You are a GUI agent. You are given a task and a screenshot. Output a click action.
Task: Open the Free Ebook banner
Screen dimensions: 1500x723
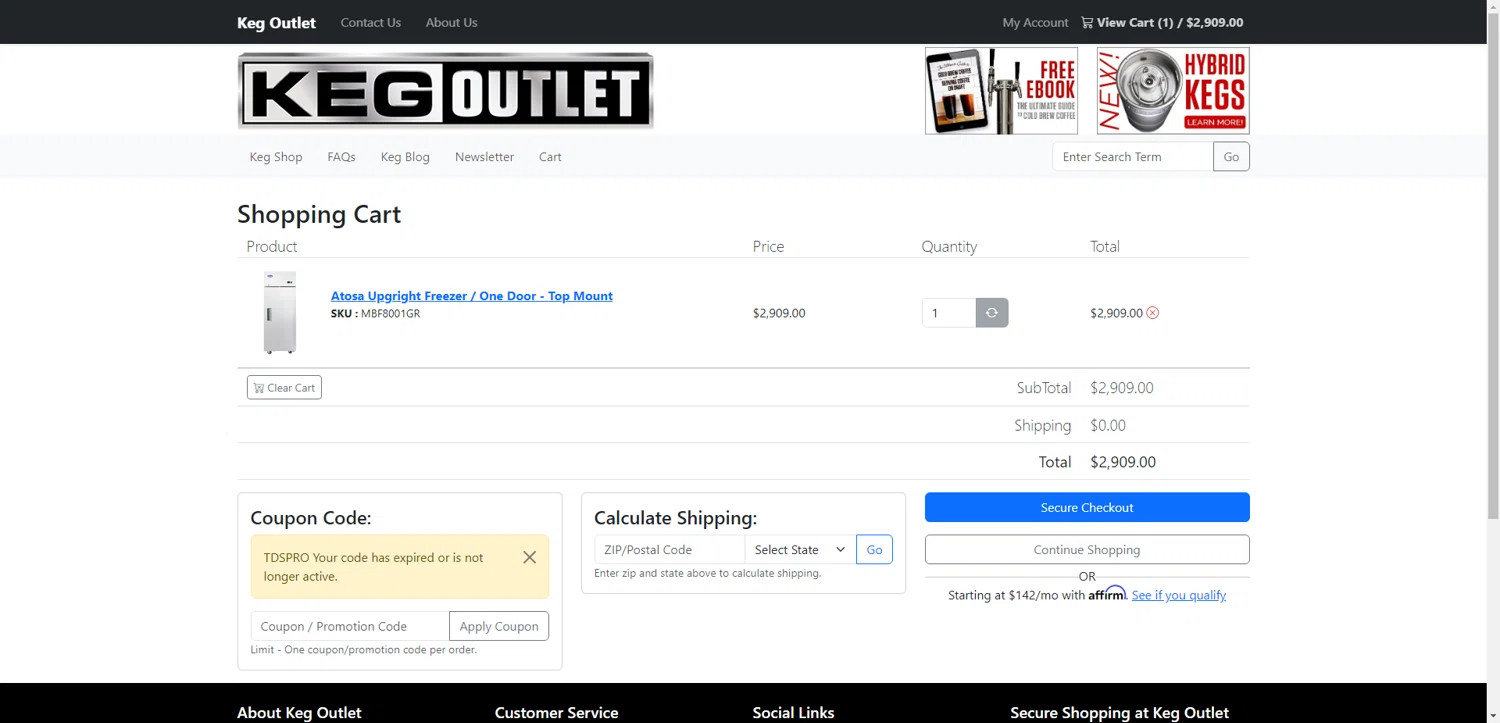coord(1001,90)
